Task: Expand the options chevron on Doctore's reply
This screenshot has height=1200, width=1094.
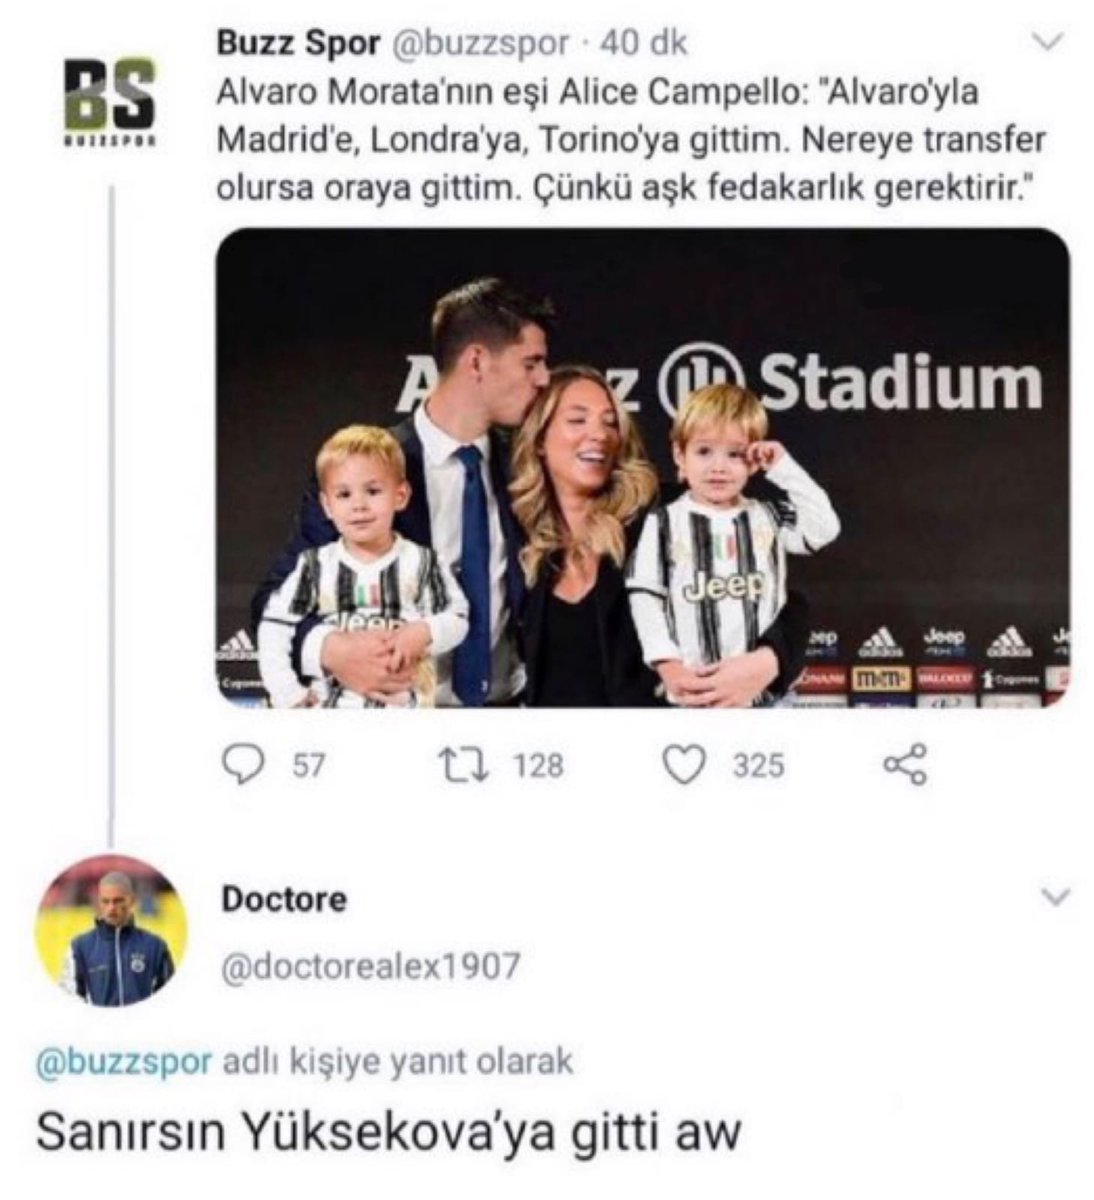Action: point(1055,896)
